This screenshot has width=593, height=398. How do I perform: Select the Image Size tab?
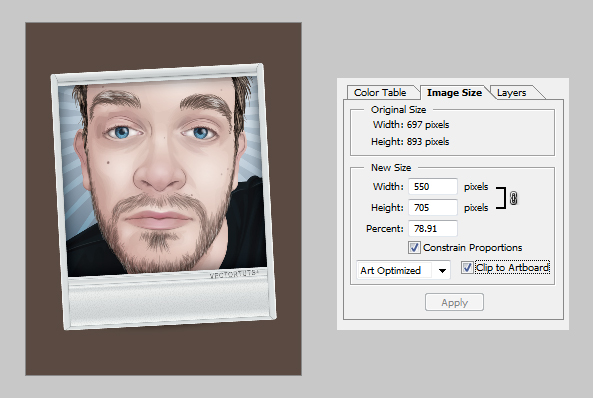coord(454,93)
